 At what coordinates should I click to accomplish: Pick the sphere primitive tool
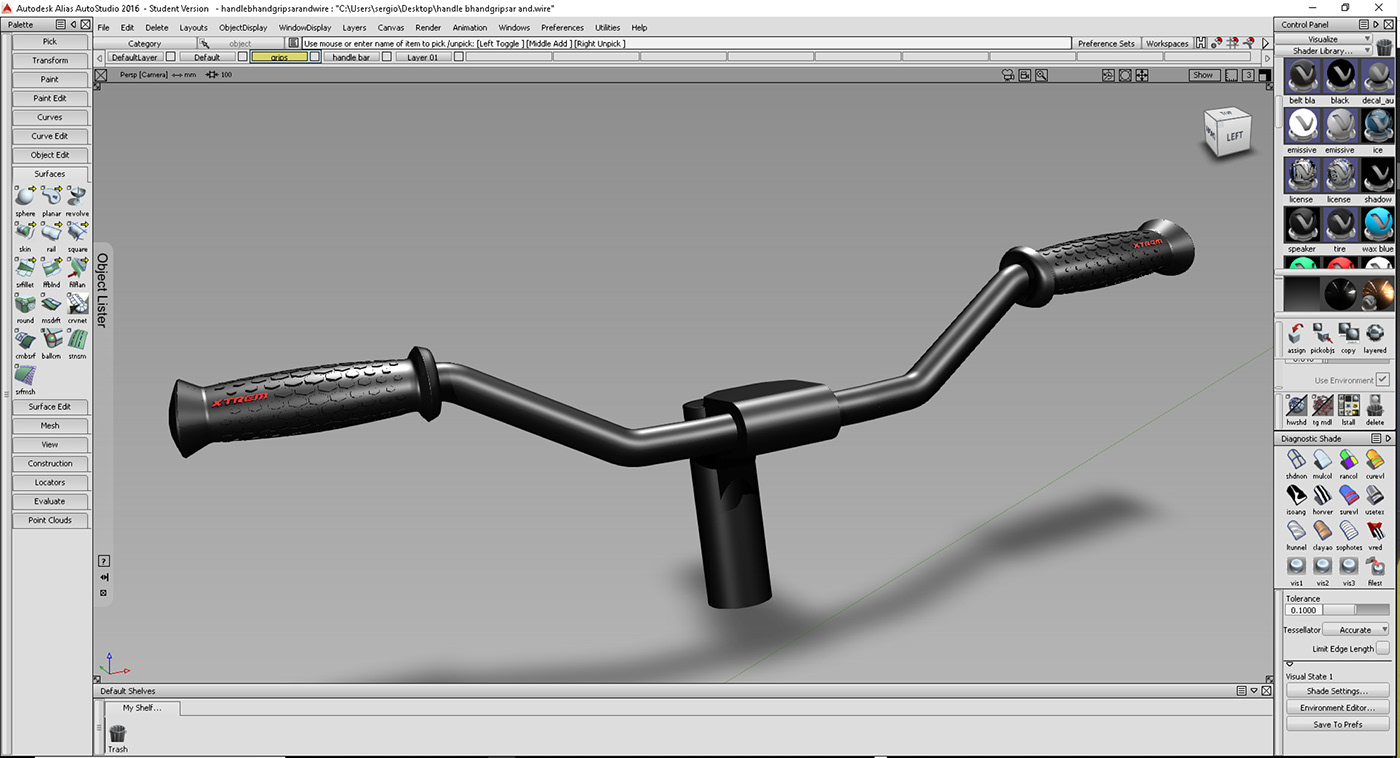coord(25,197)
